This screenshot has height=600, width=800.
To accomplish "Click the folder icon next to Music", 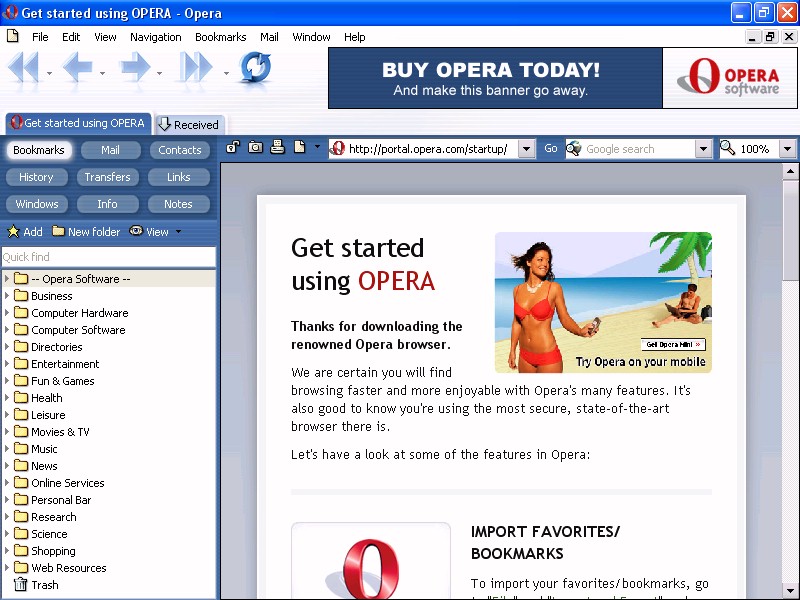I will click(21, 448).
